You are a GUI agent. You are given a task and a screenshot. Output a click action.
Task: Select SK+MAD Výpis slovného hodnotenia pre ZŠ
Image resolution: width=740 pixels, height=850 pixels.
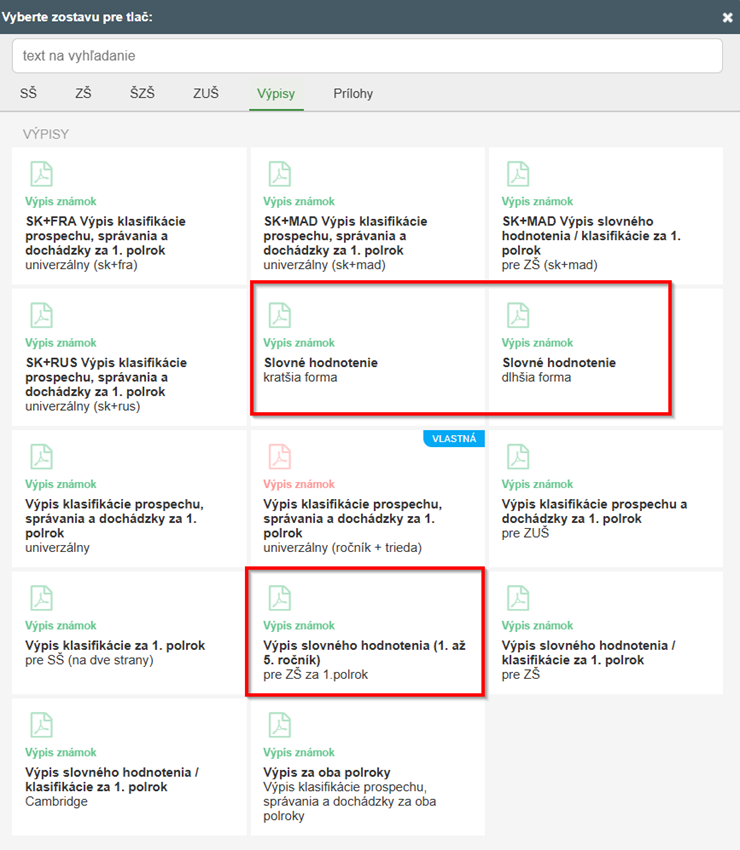pos(604,235)
